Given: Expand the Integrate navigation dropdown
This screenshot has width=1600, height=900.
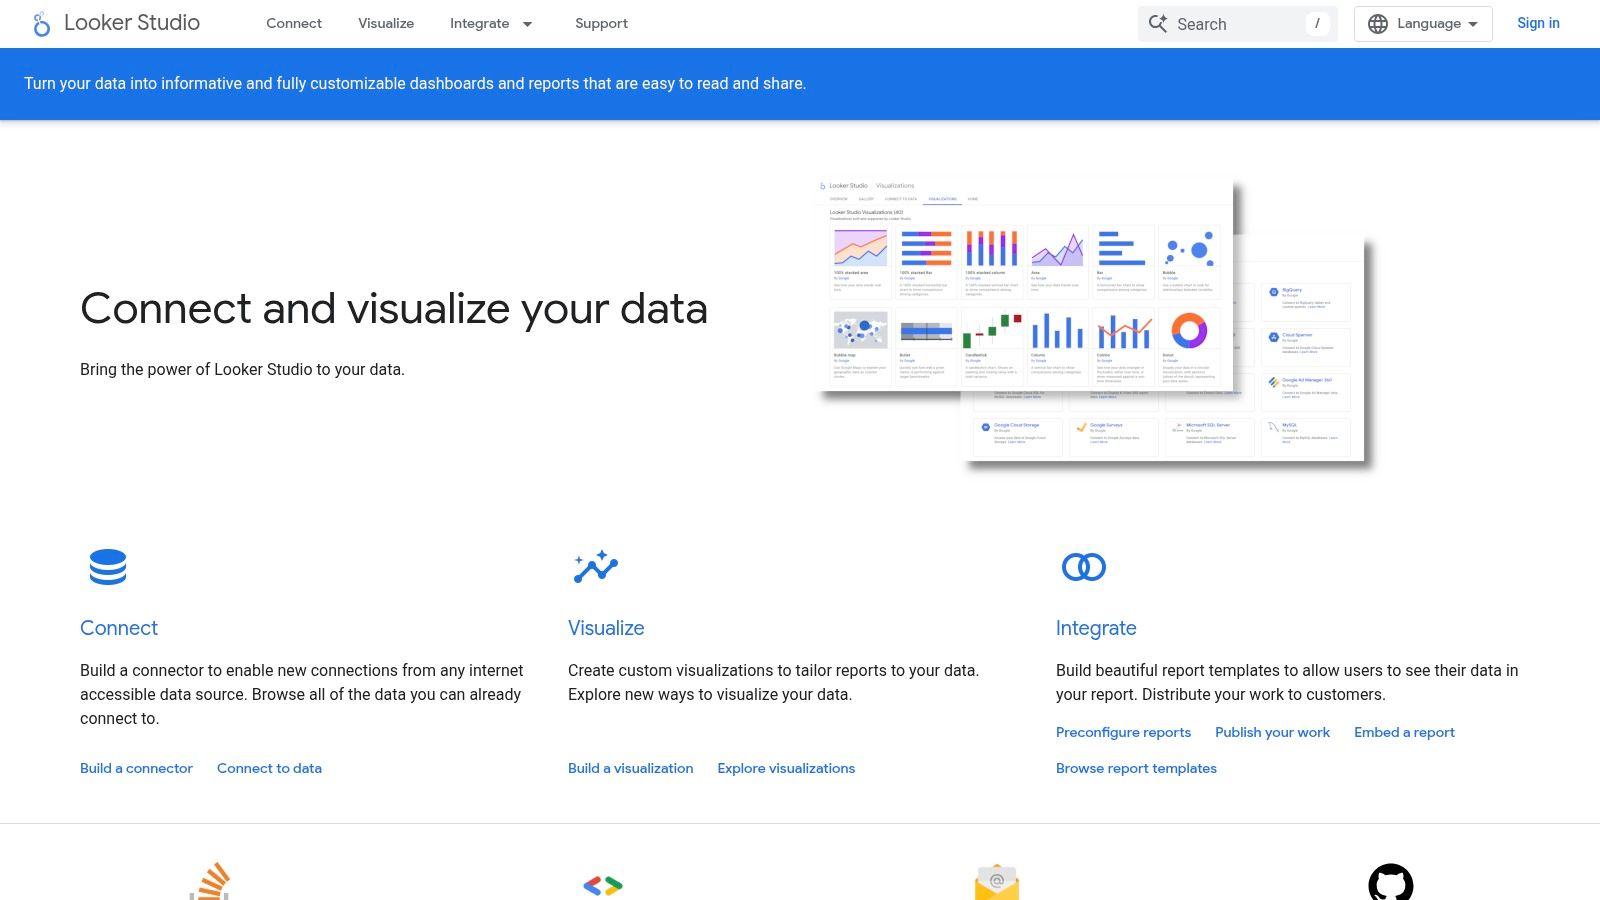Looking at the screenshot, I should [492, 23].
